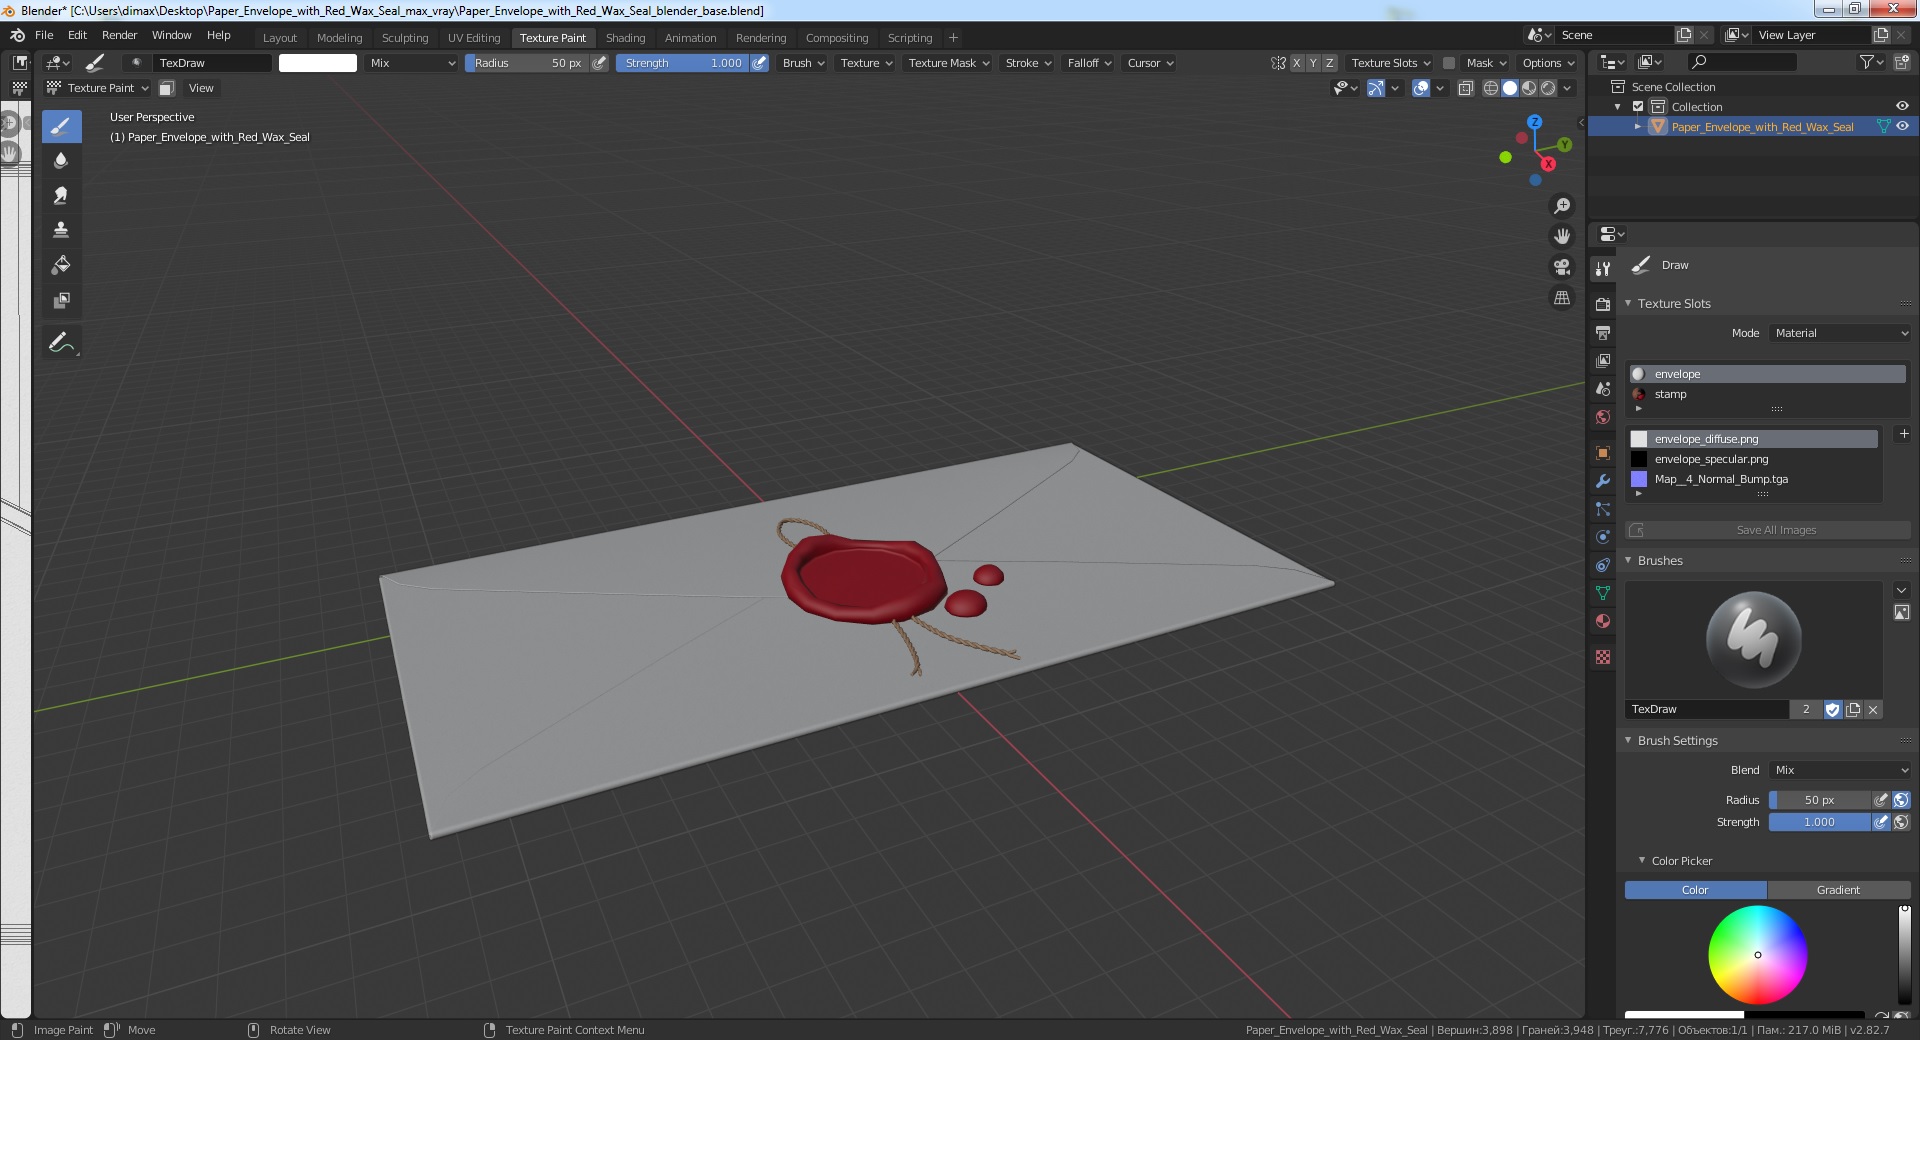Toggle camera view in viewport
Image resolution: width=1920 pixels, height=1158 pixels.
point(1561,267)
